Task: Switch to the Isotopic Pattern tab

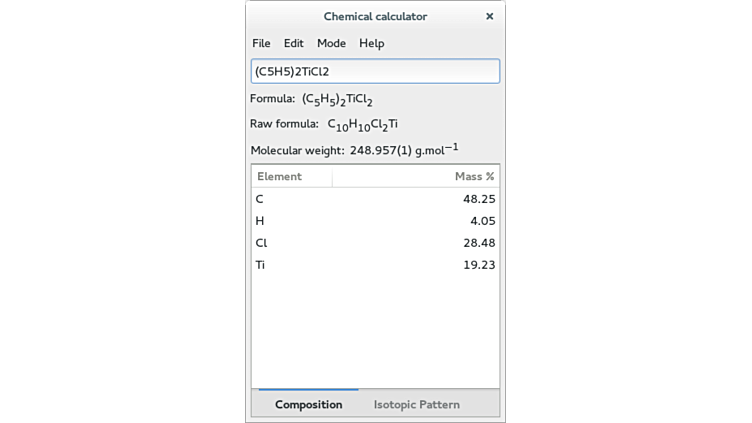Action: 416,404
